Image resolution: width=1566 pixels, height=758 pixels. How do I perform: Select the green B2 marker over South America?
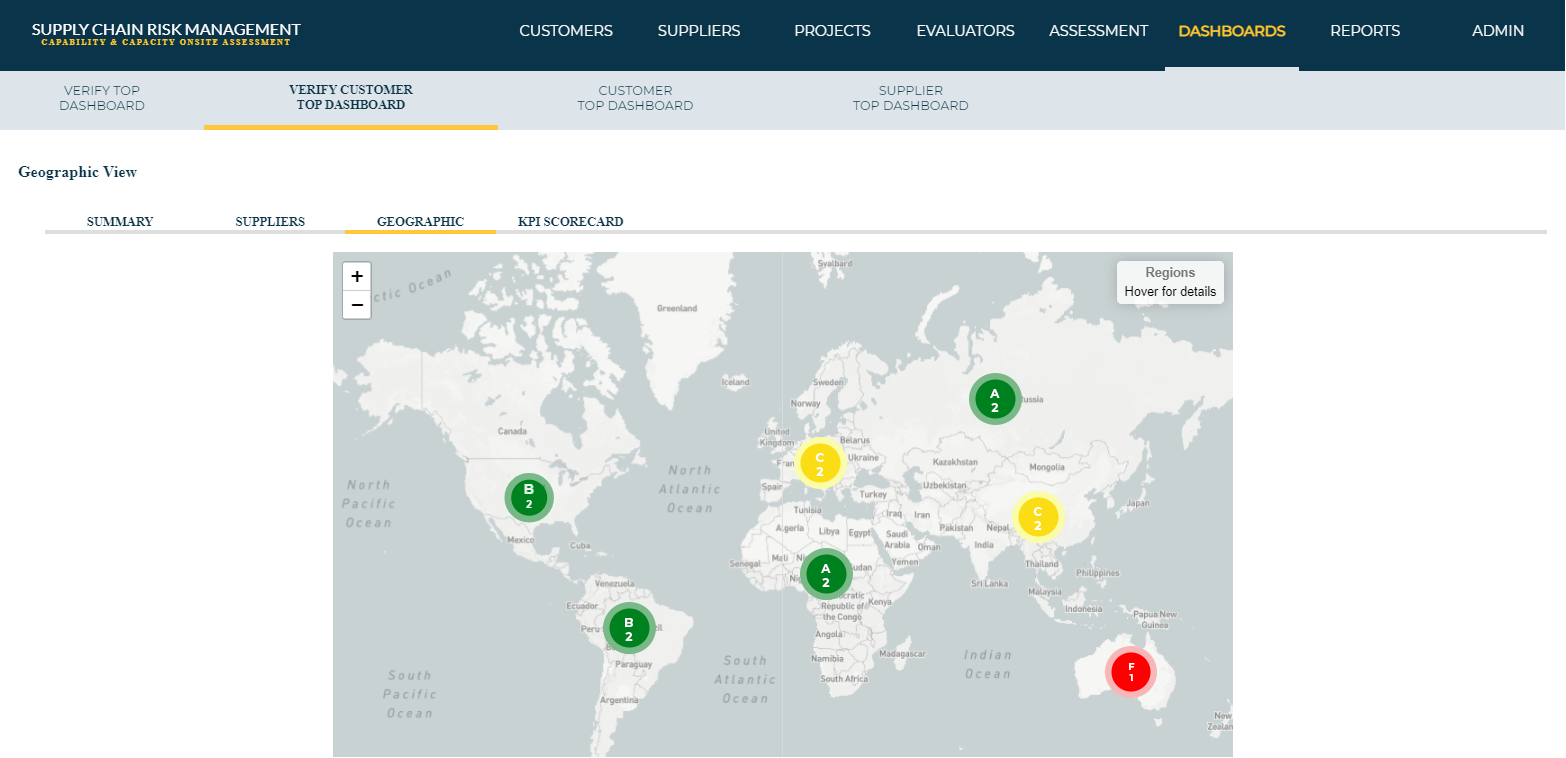pos(629,627)
